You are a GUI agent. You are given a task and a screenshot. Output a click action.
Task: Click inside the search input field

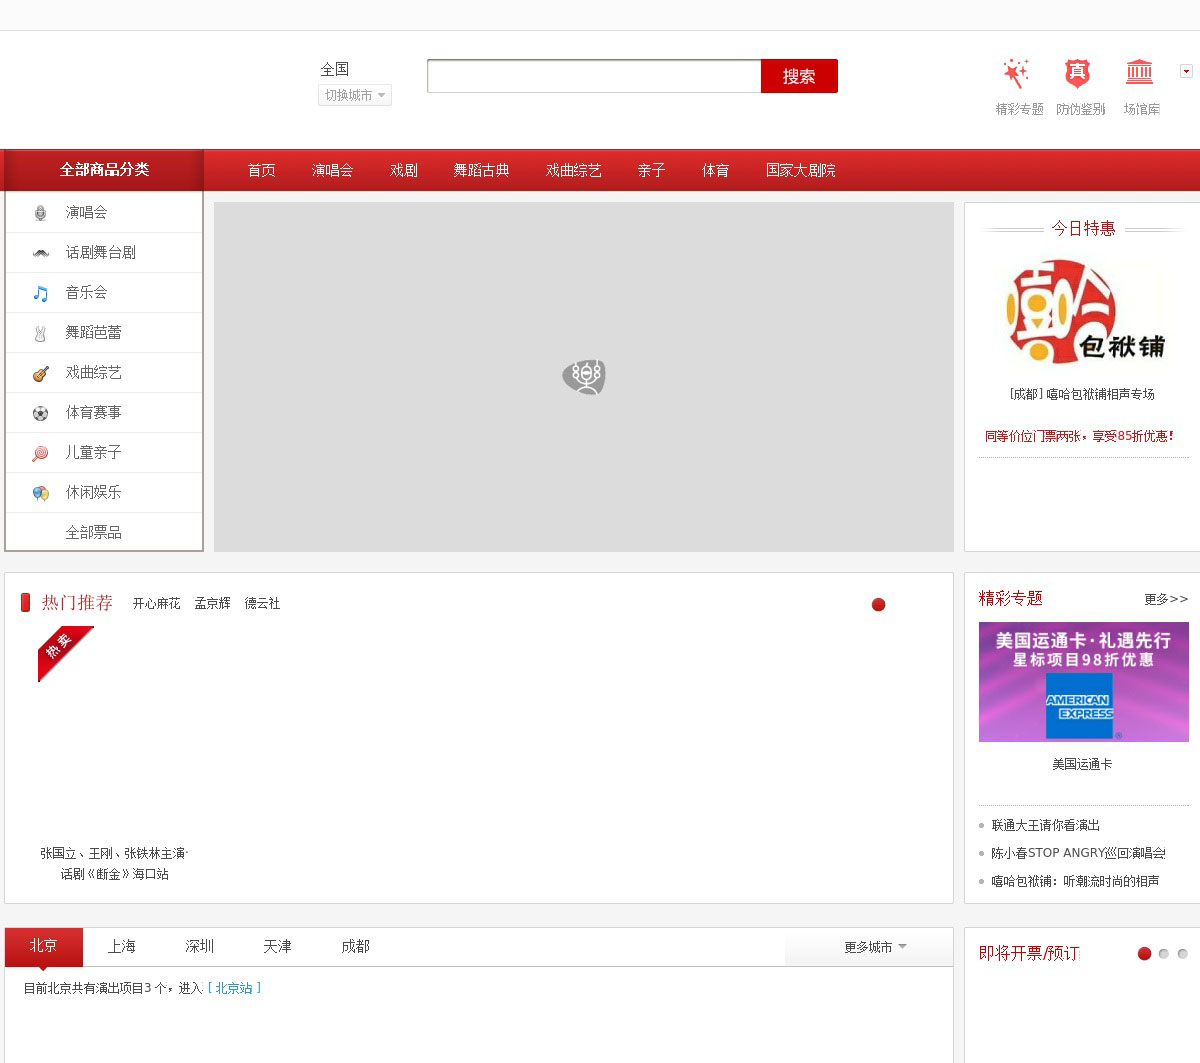pos(593,76)
